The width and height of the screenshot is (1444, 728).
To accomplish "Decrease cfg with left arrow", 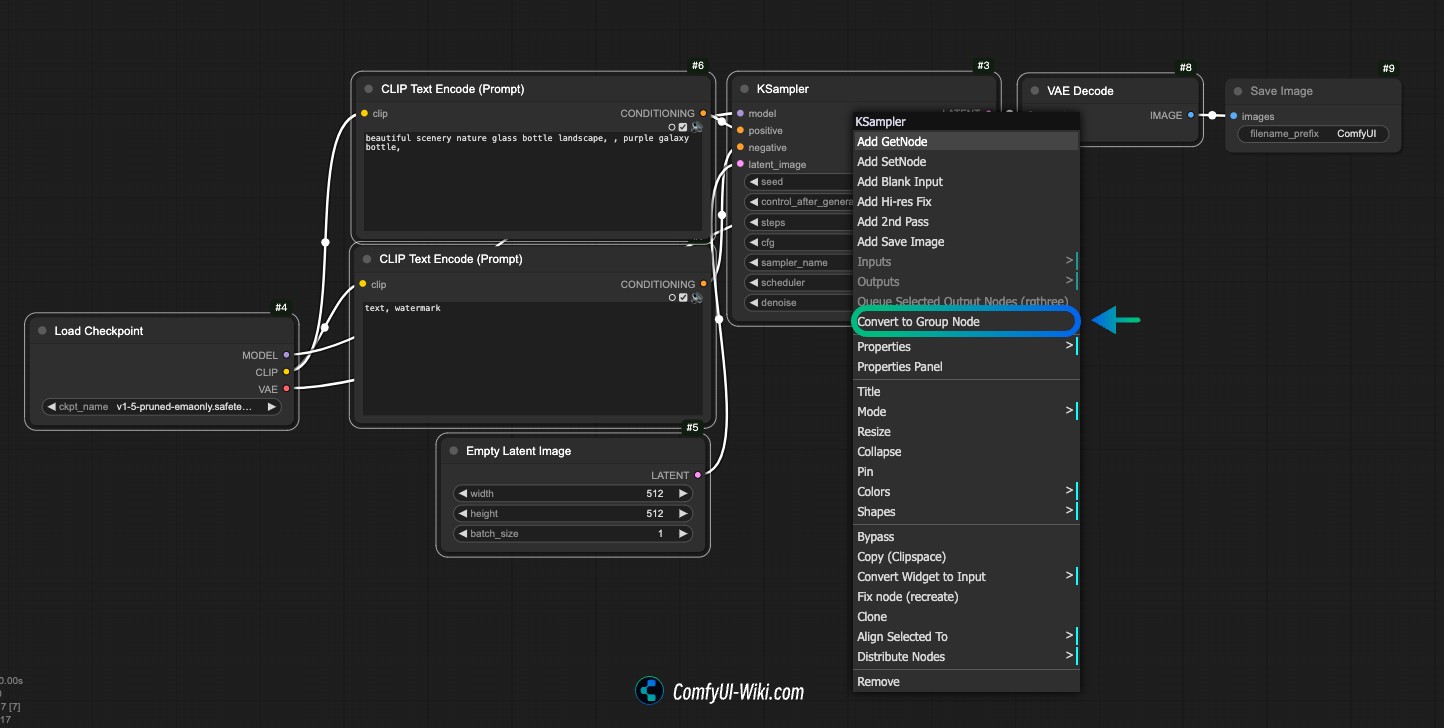I will tap(753, 242).
